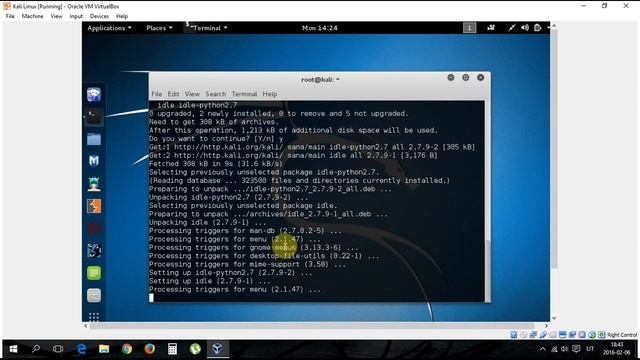Open the terminal View menu

[192, 94]
